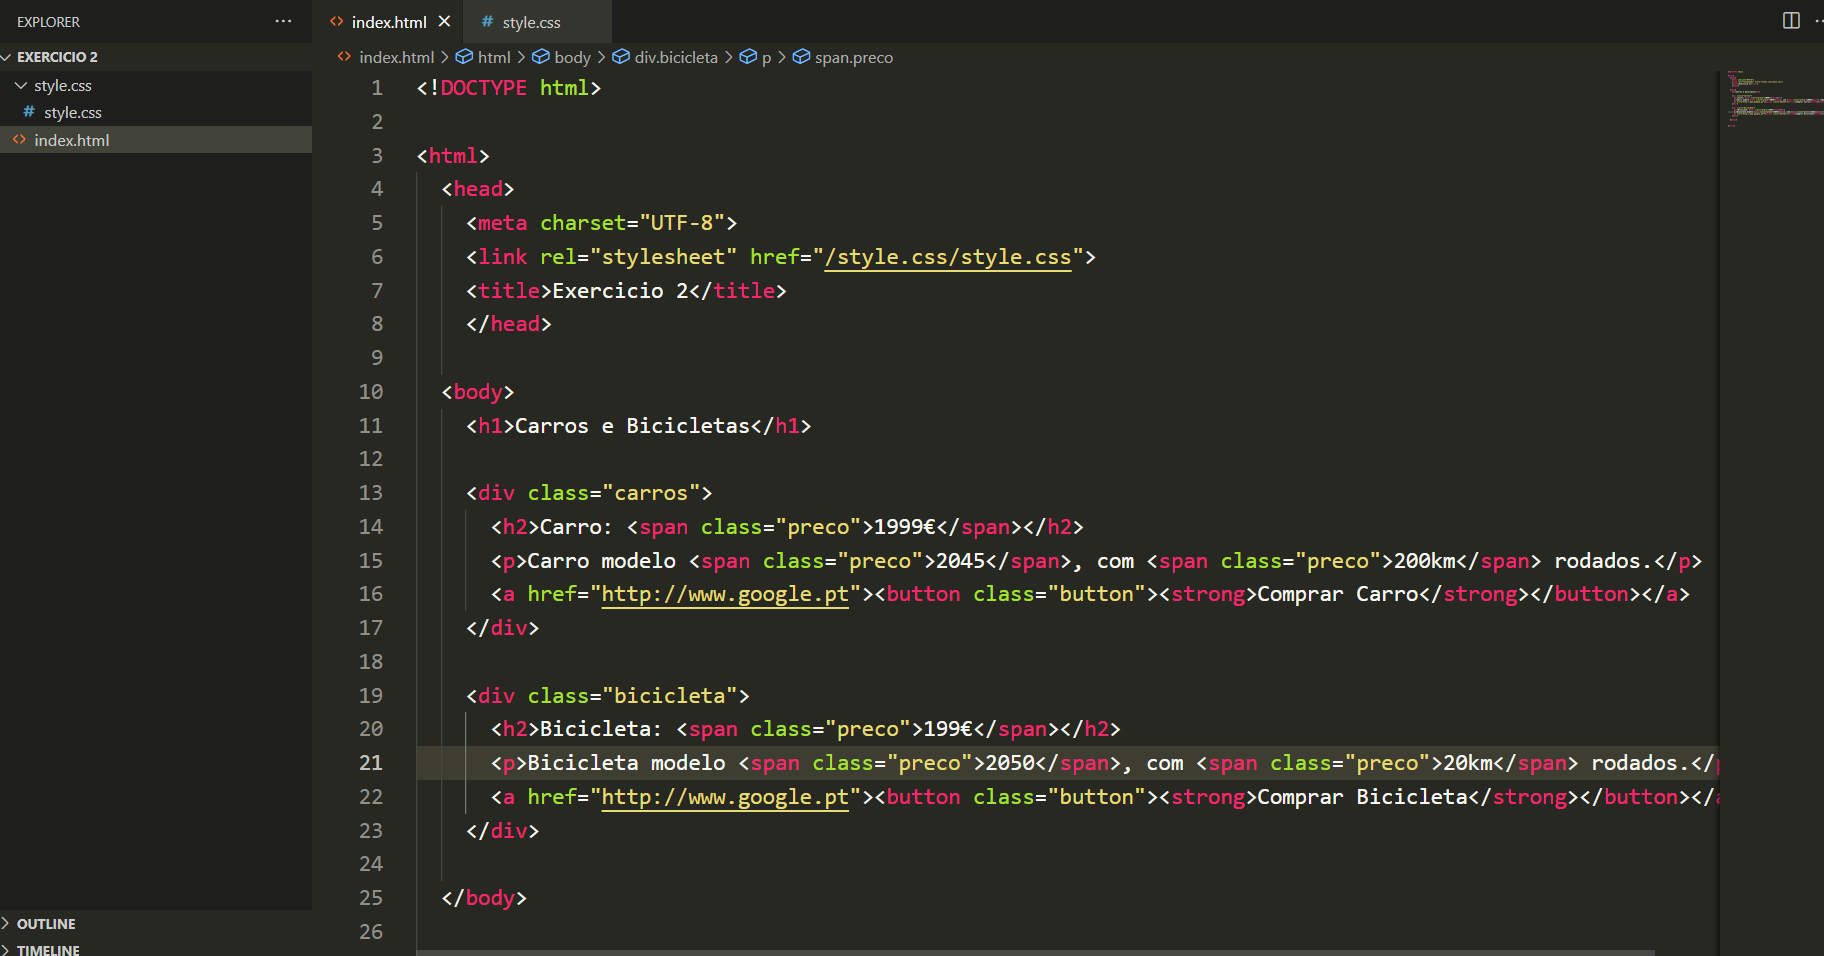
Task: Click 'Carros e Bicicletas' heading text
Action: coord(632,426)
